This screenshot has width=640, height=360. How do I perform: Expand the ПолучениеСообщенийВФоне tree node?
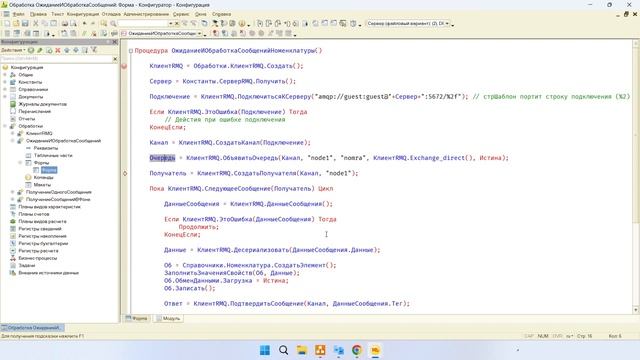click(13, 200)
